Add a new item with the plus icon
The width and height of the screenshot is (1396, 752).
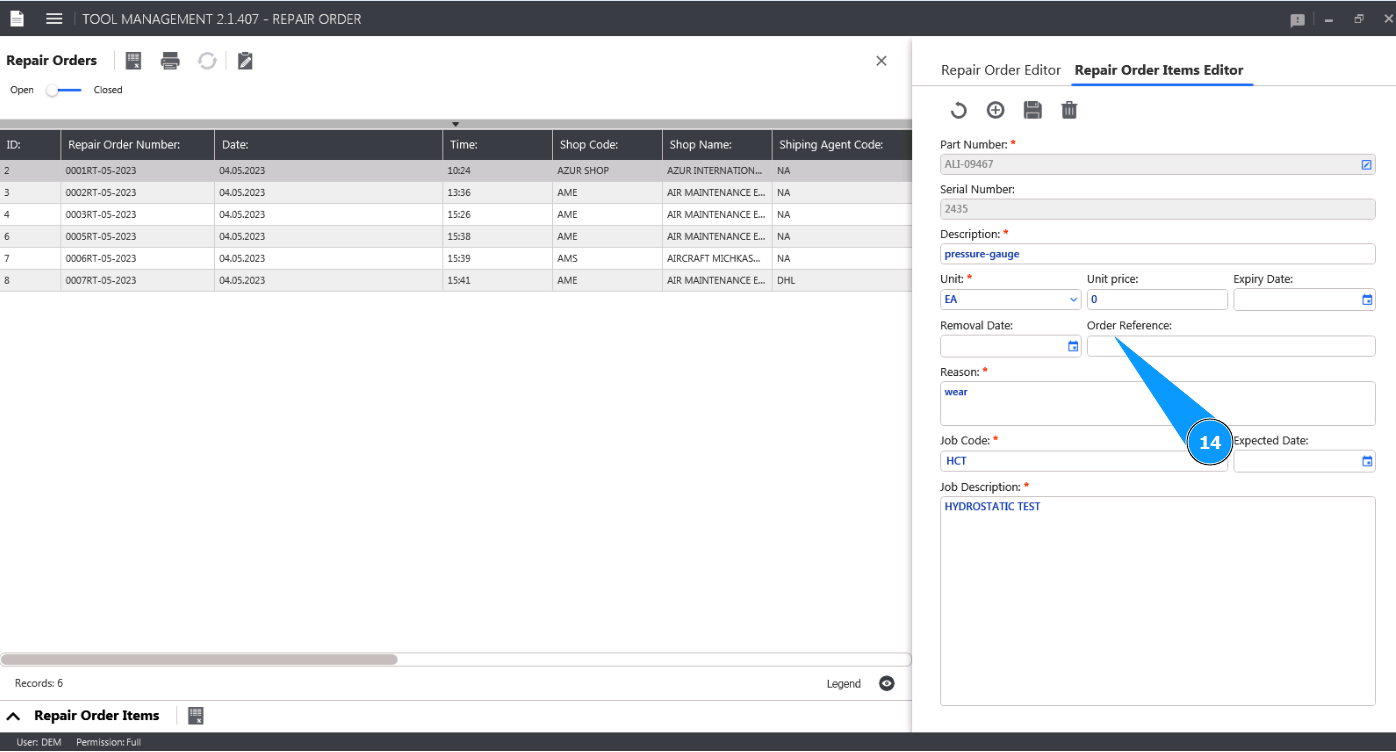[x=995, y=110]
